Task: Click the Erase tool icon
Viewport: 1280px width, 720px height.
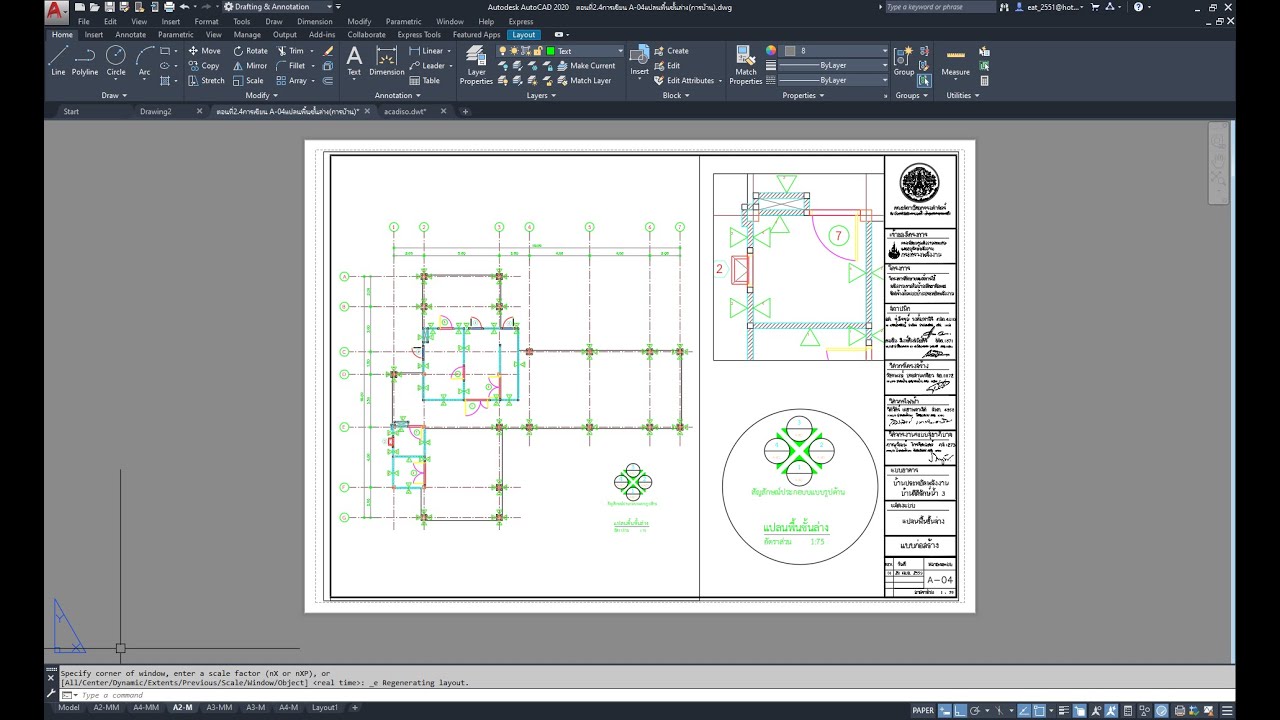Action: click(328, 51)
